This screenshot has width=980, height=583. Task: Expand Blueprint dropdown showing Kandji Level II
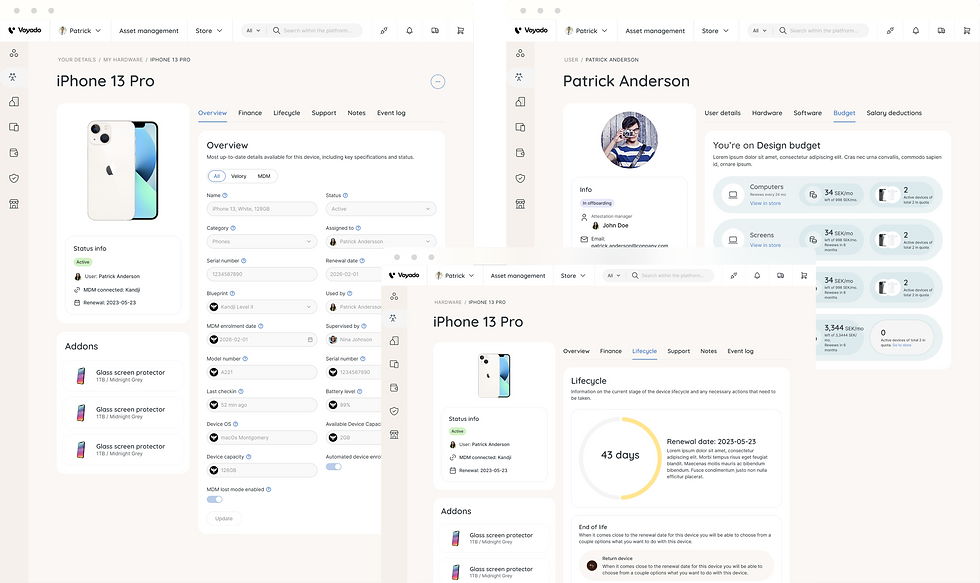point(262,307)
